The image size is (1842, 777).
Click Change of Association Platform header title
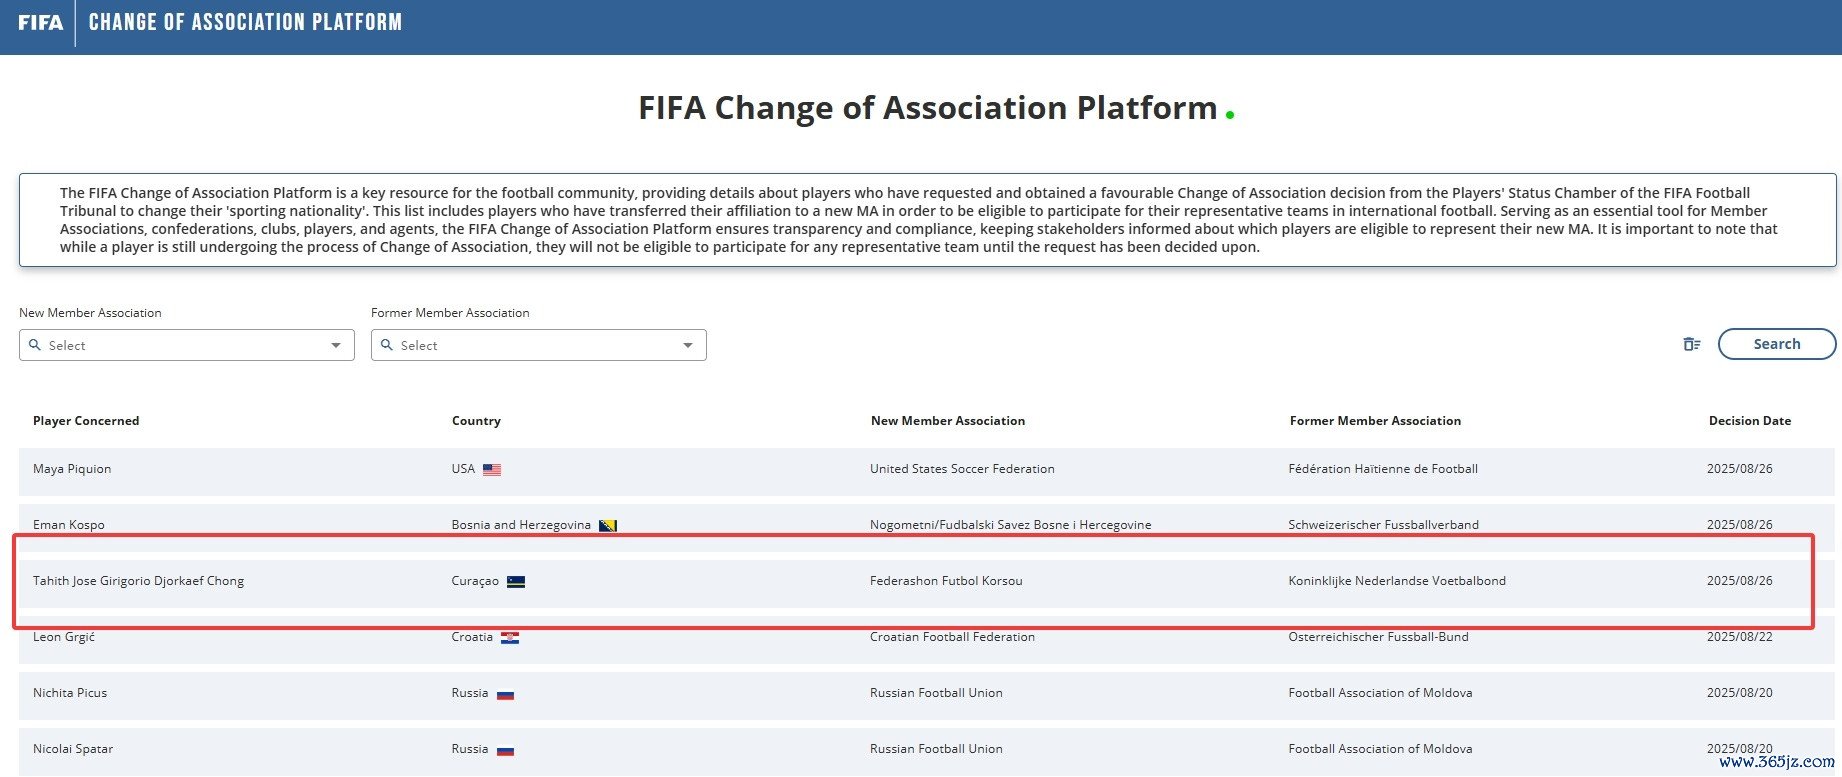point(245,22)
